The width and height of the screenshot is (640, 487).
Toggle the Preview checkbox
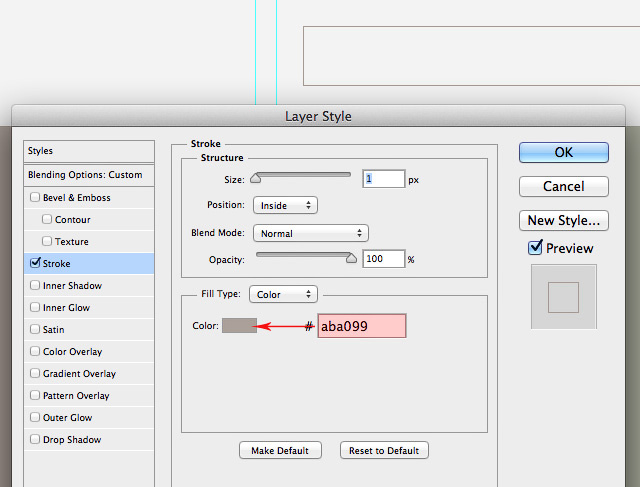535,247
